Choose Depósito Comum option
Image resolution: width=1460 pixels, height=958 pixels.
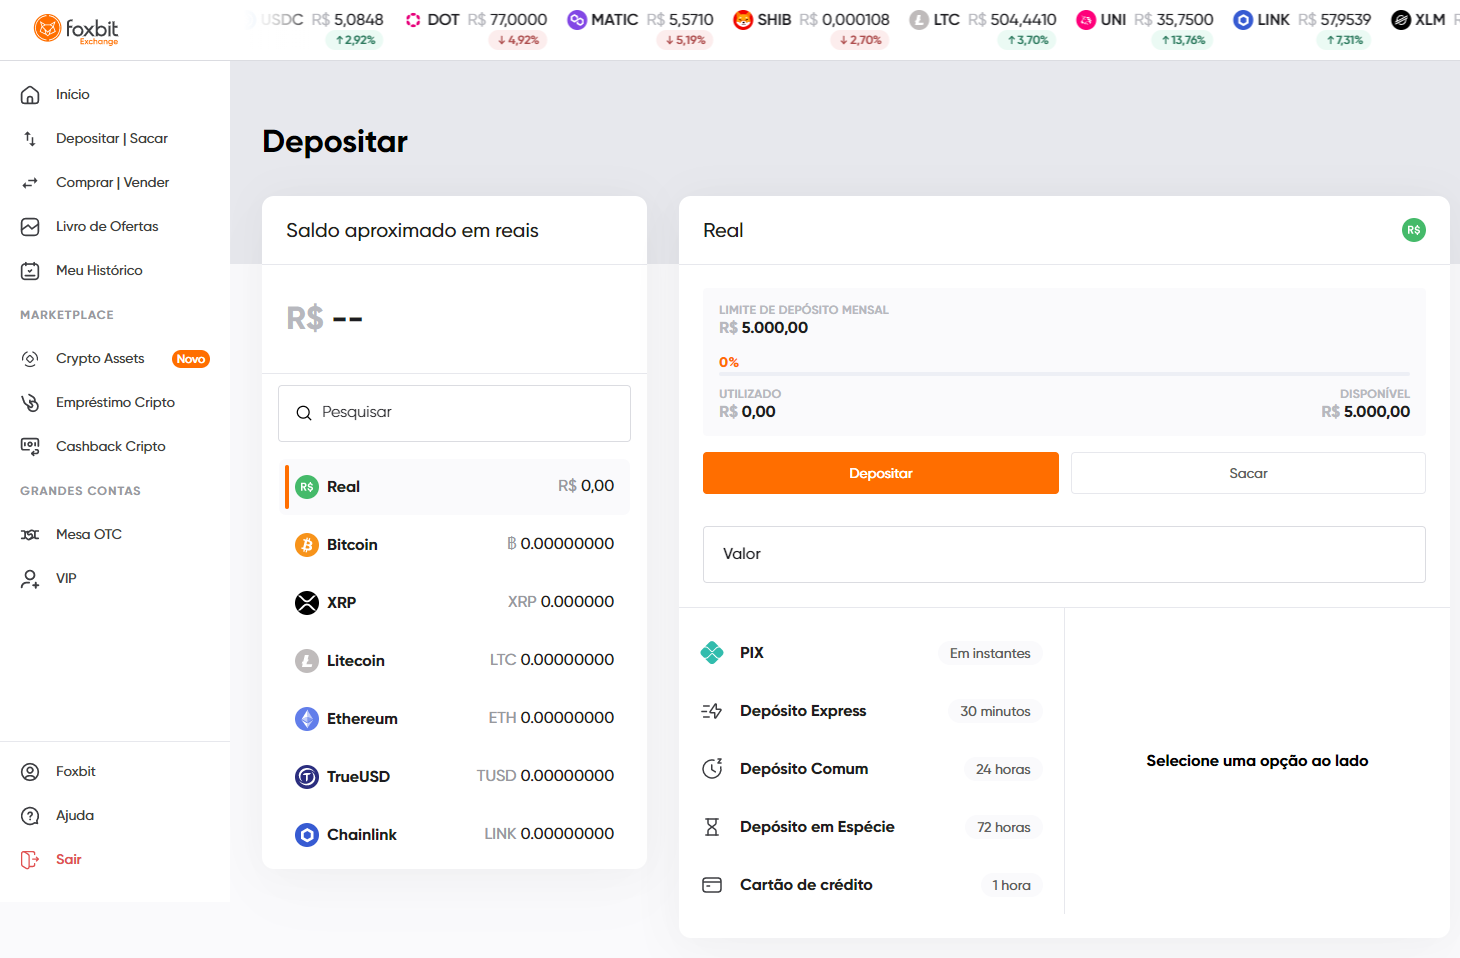coord(871,769)
